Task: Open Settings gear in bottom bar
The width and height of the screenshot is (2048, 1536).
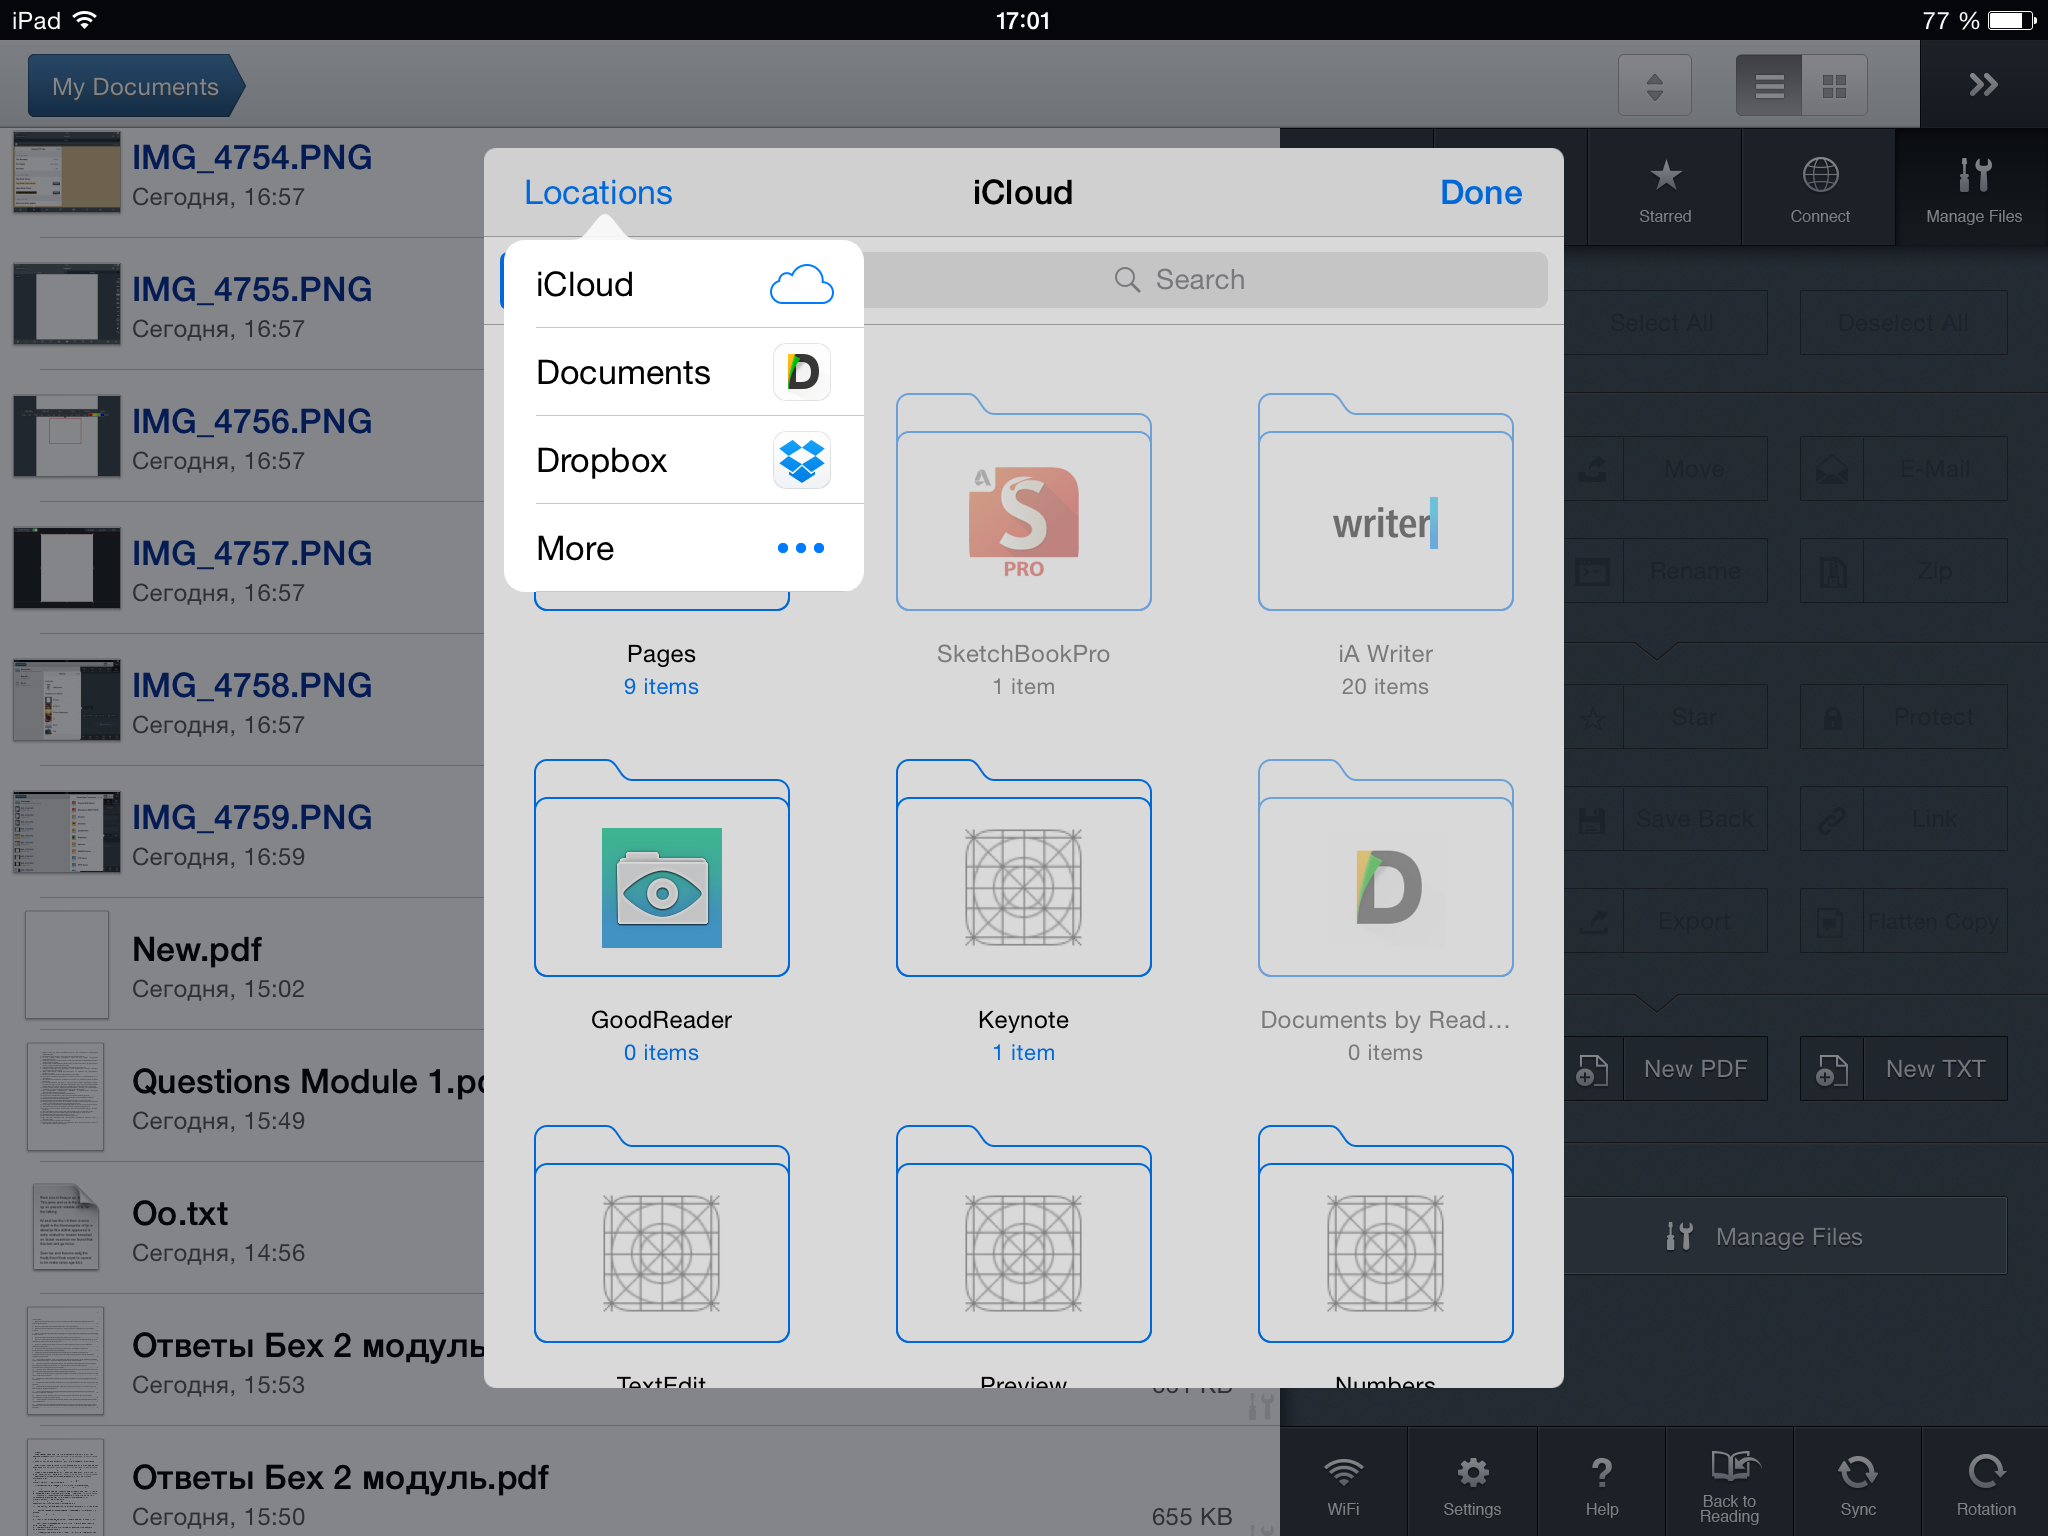Action: pyautogui.click(x=1471, y=1484)
